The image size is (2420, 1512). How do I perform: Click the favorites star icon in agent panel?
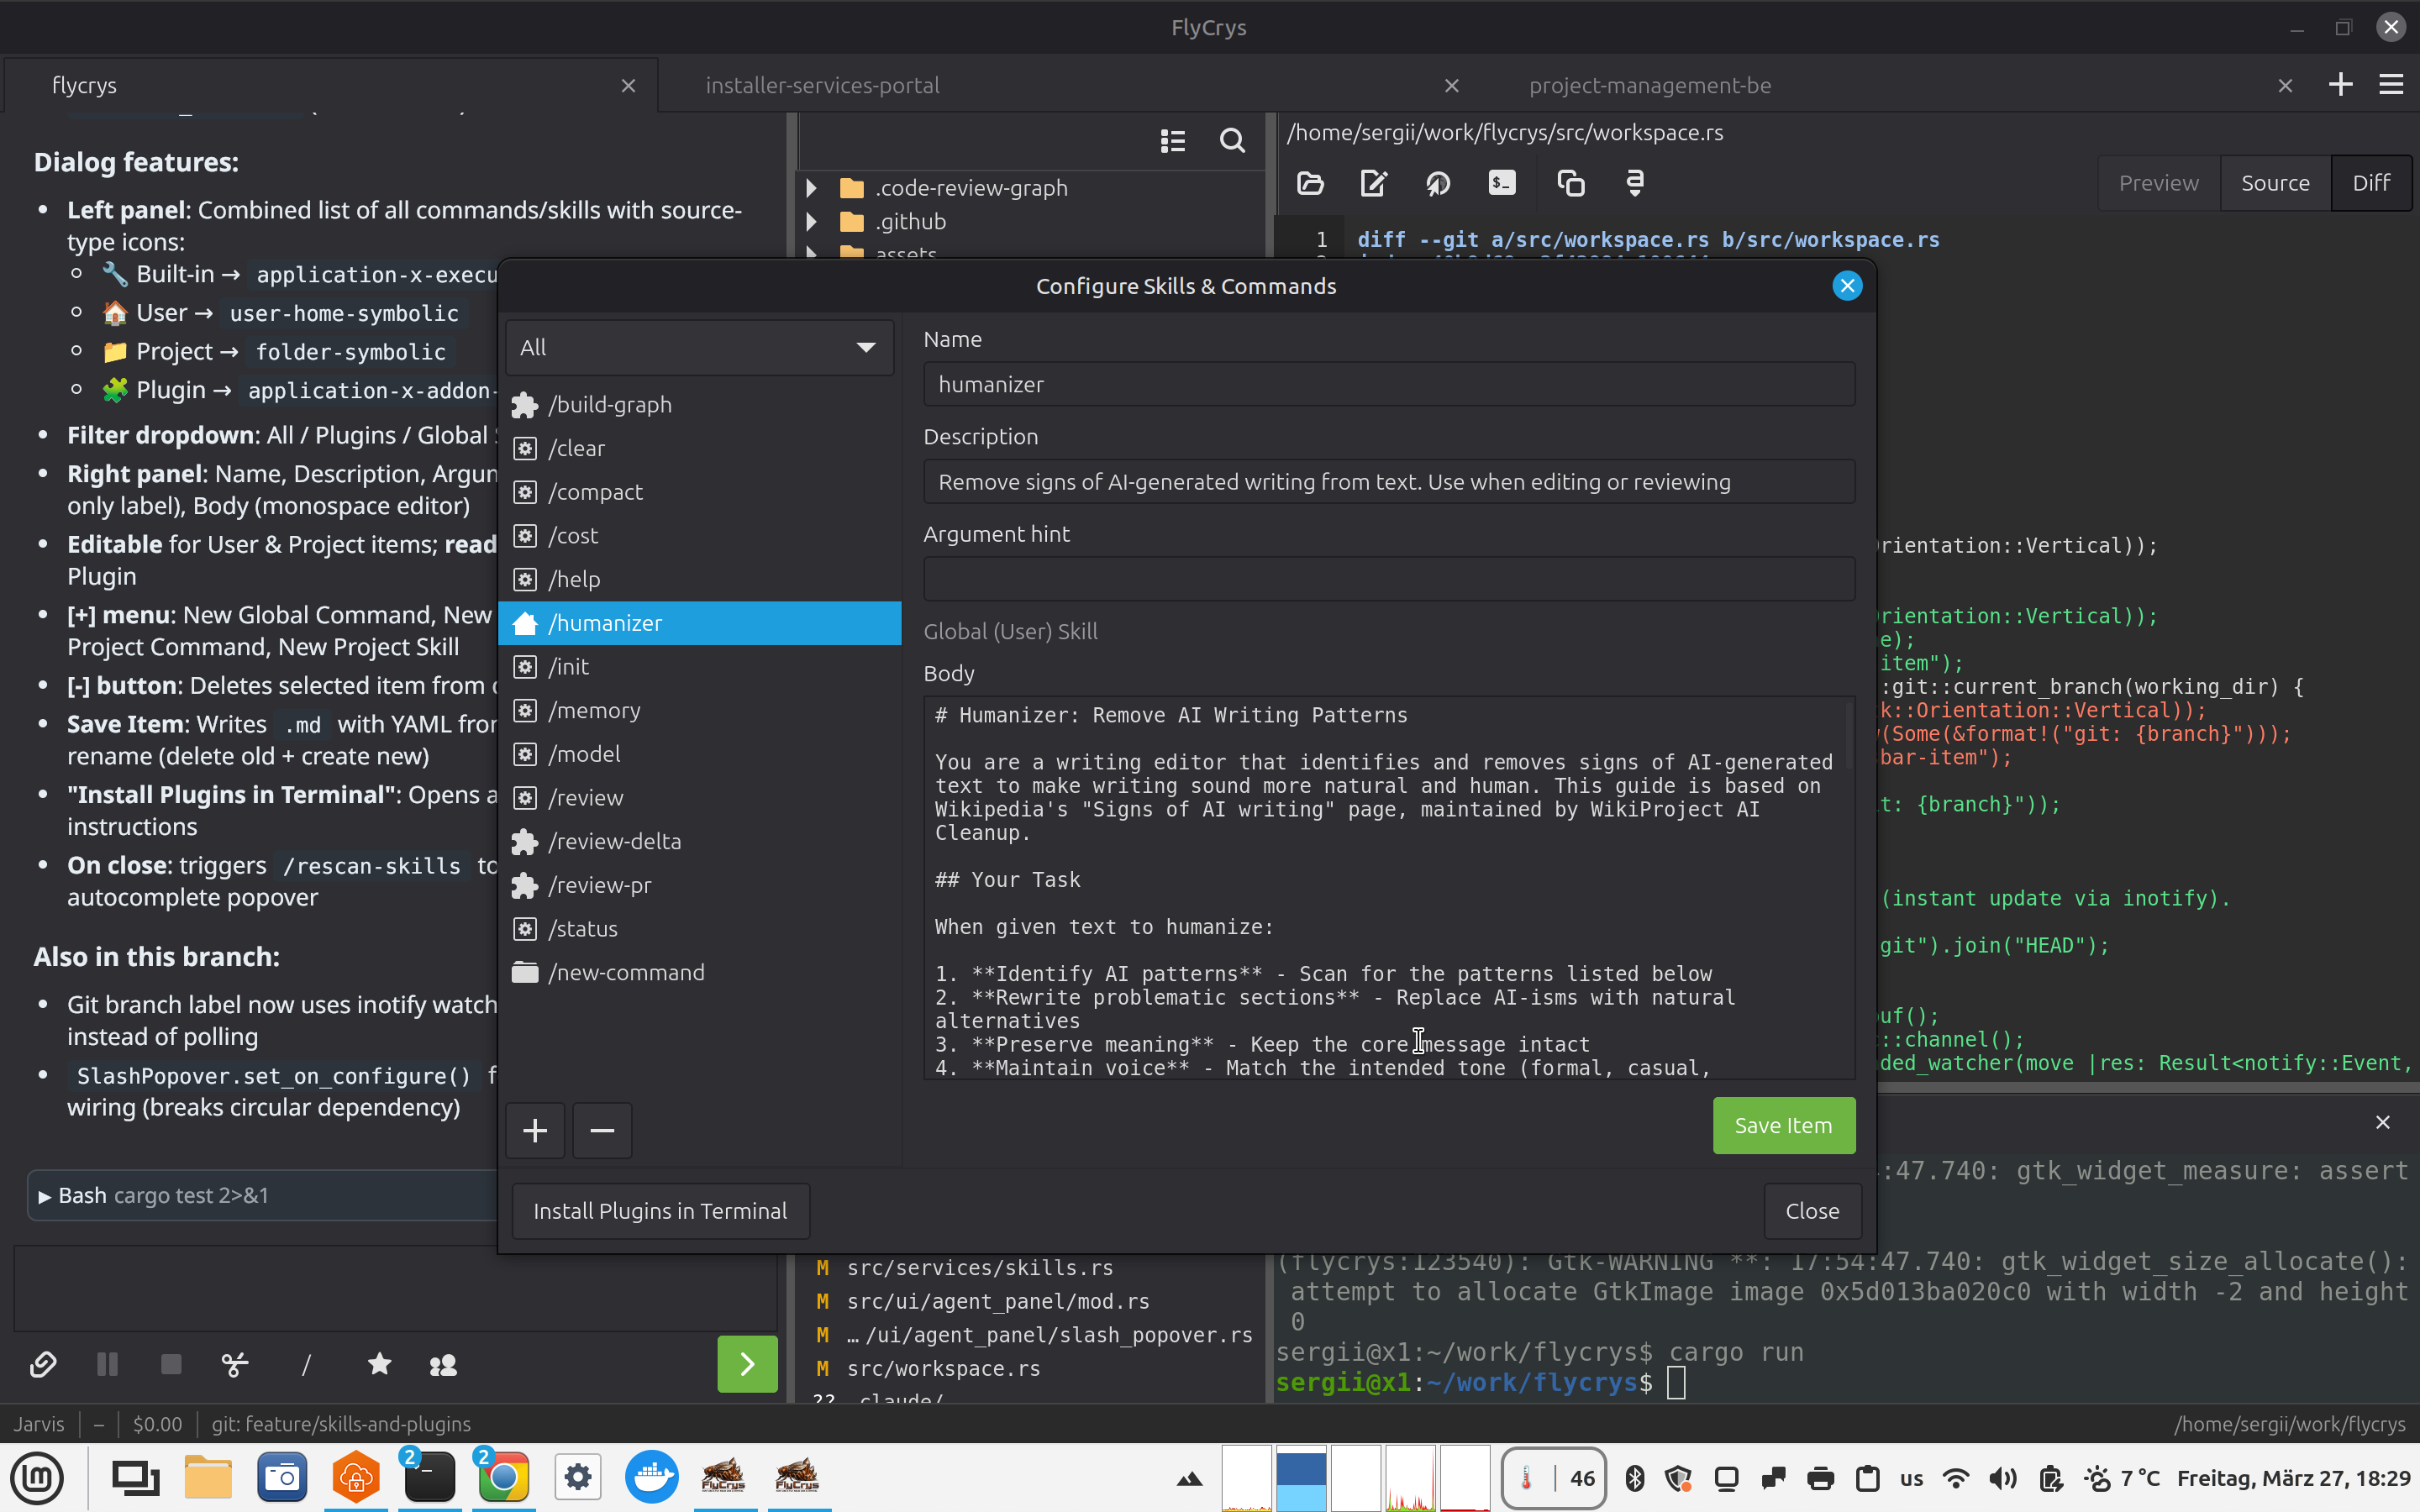click(x=379, y=1364)
